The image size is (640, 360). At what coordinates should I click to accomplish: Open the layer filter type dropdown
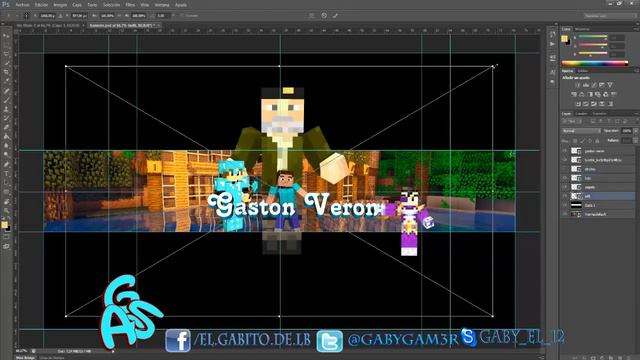(571, 122)
